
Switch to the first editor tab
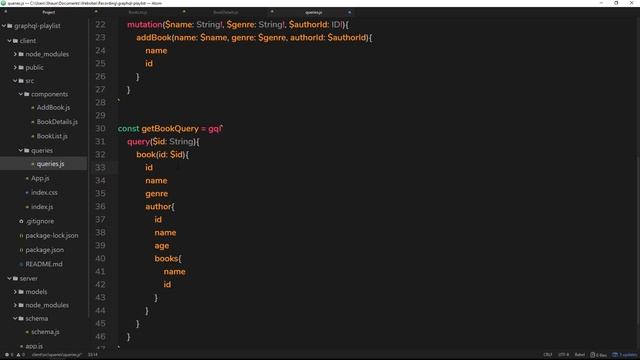[138, 12]
